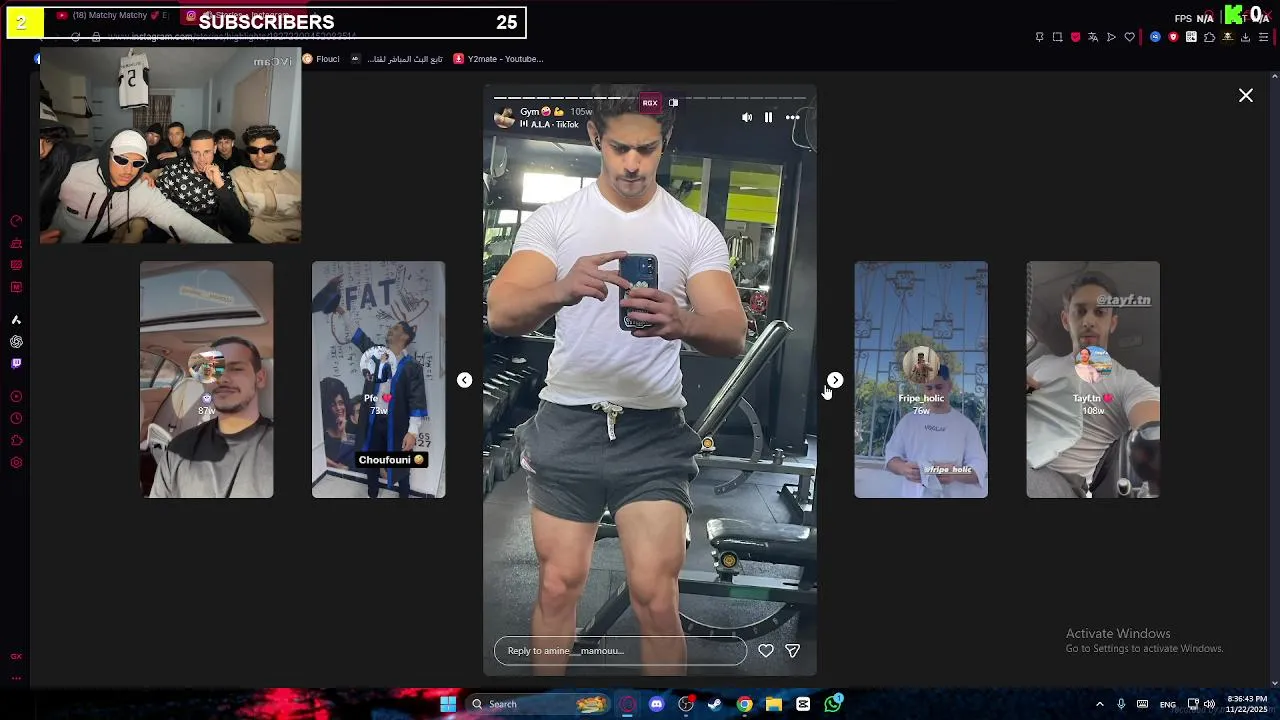This screenshot has width=1280, height=720.
Task: Open WhatsApp from the taskbar
Action: [x=833, y=704]
